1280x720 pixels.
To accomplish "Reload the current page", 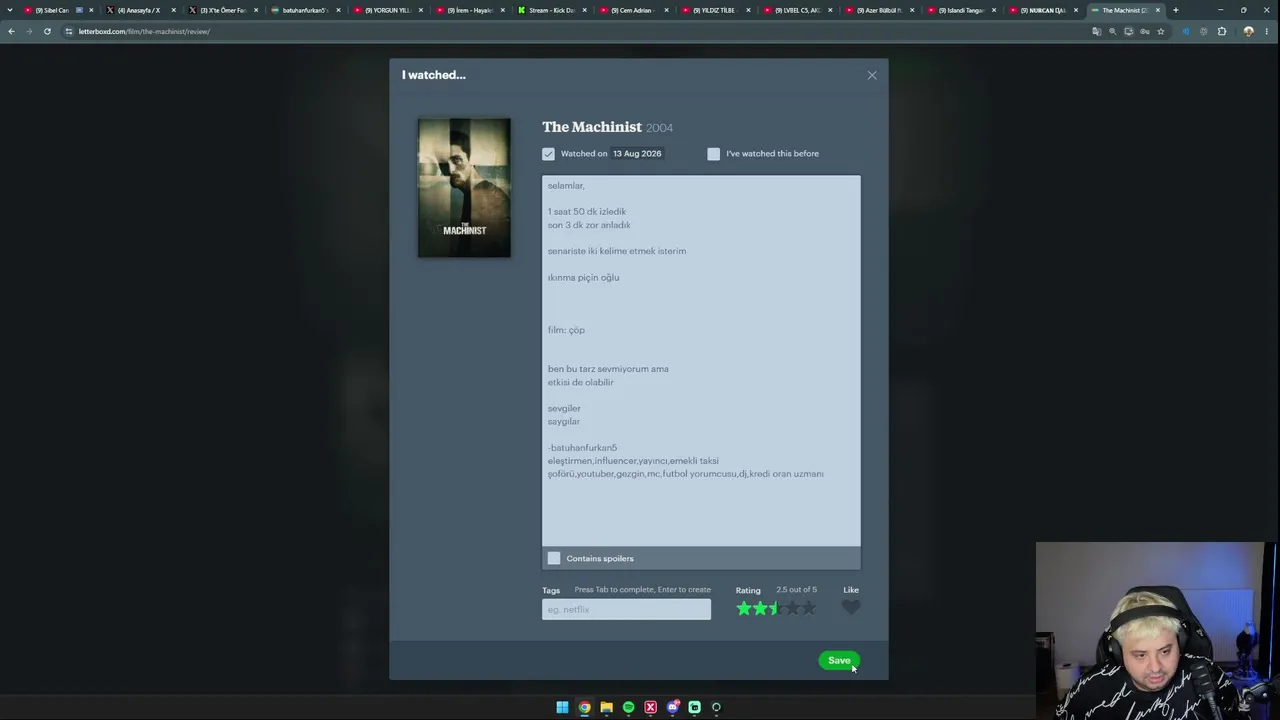I will 47,31.
